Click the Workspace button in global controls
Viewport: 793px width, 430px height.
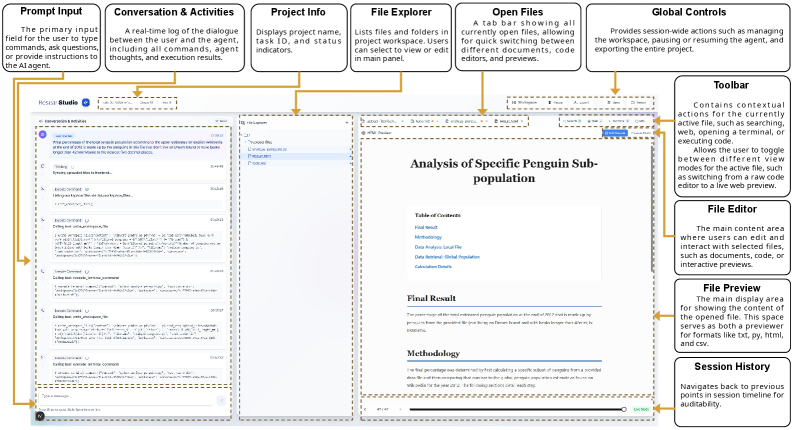click(x=524, y=102)
